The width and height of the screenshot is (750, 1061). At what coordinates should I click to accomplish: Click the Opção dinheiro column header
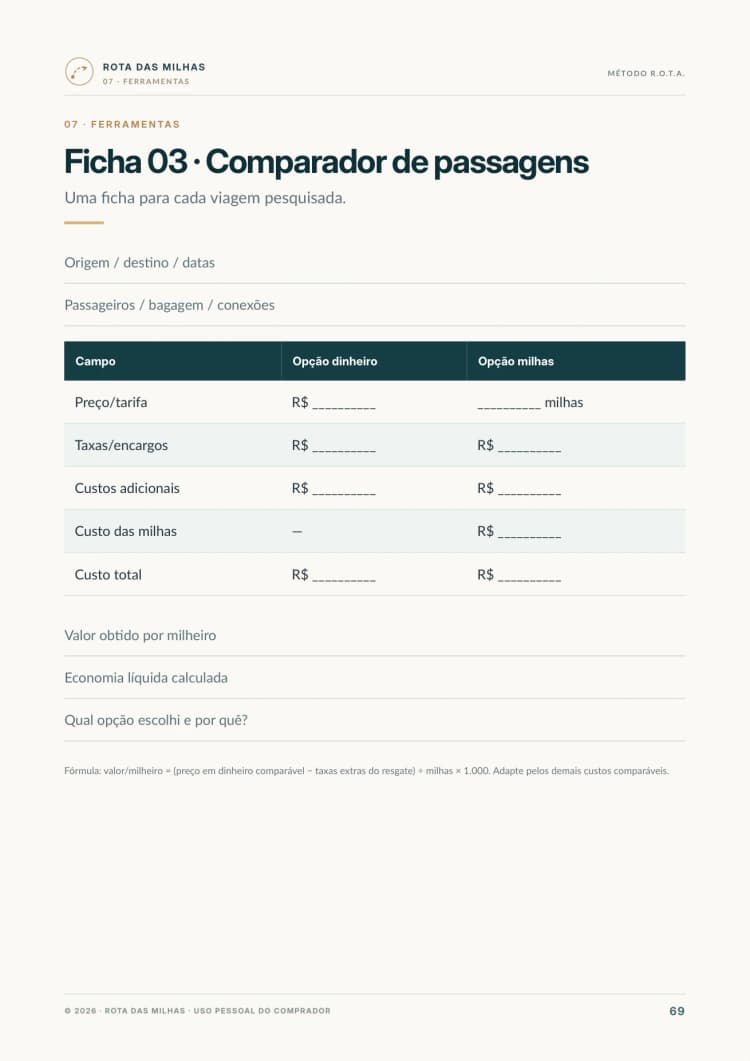point(374,361)
